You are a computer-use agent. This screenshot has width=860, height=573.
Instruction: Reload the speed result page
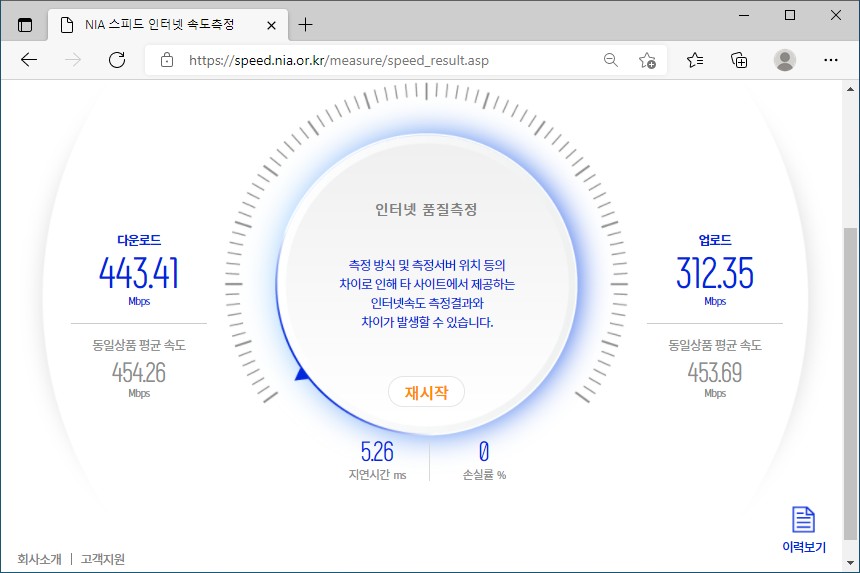pyautogui.click(x=117, y=60)
